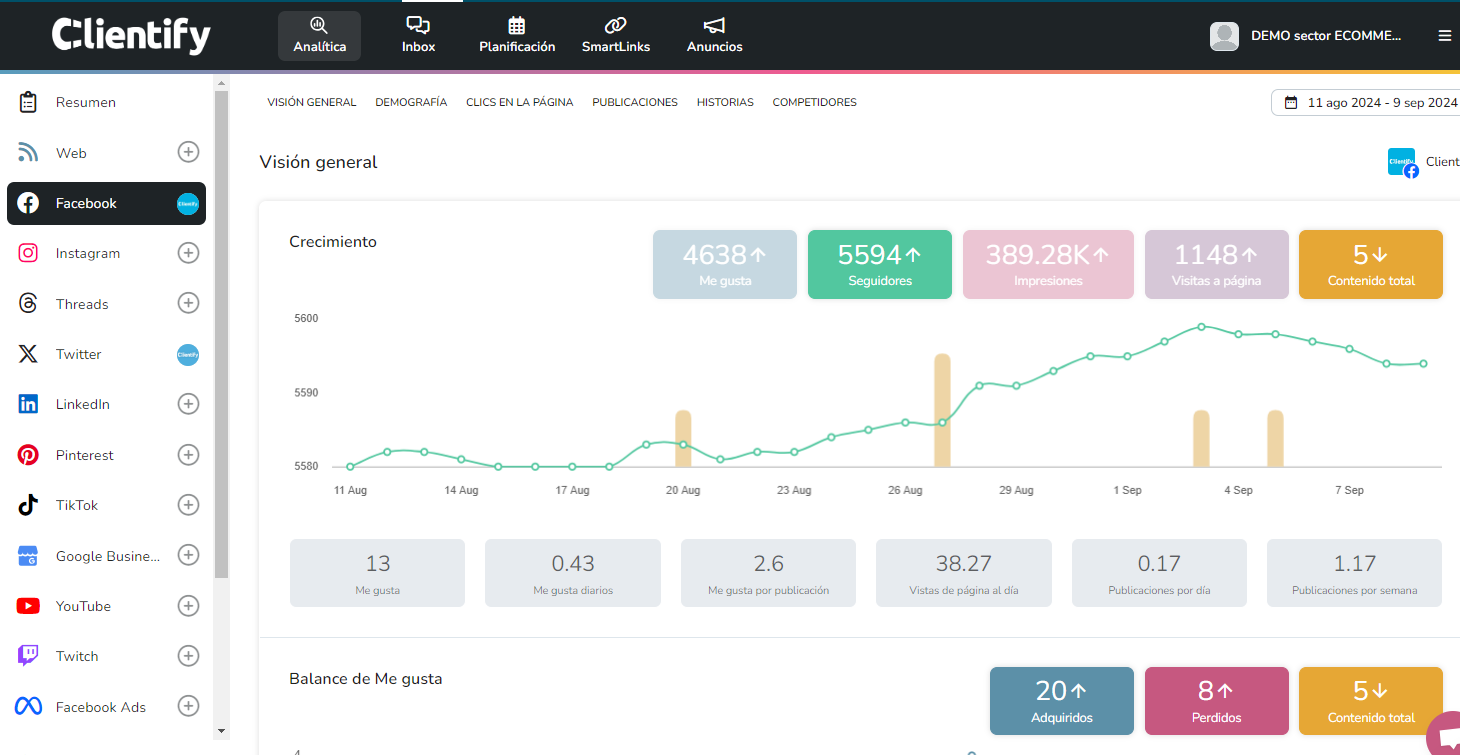Switch to the Historias tab
This screenshot has height=755, width=1460.
725,102
